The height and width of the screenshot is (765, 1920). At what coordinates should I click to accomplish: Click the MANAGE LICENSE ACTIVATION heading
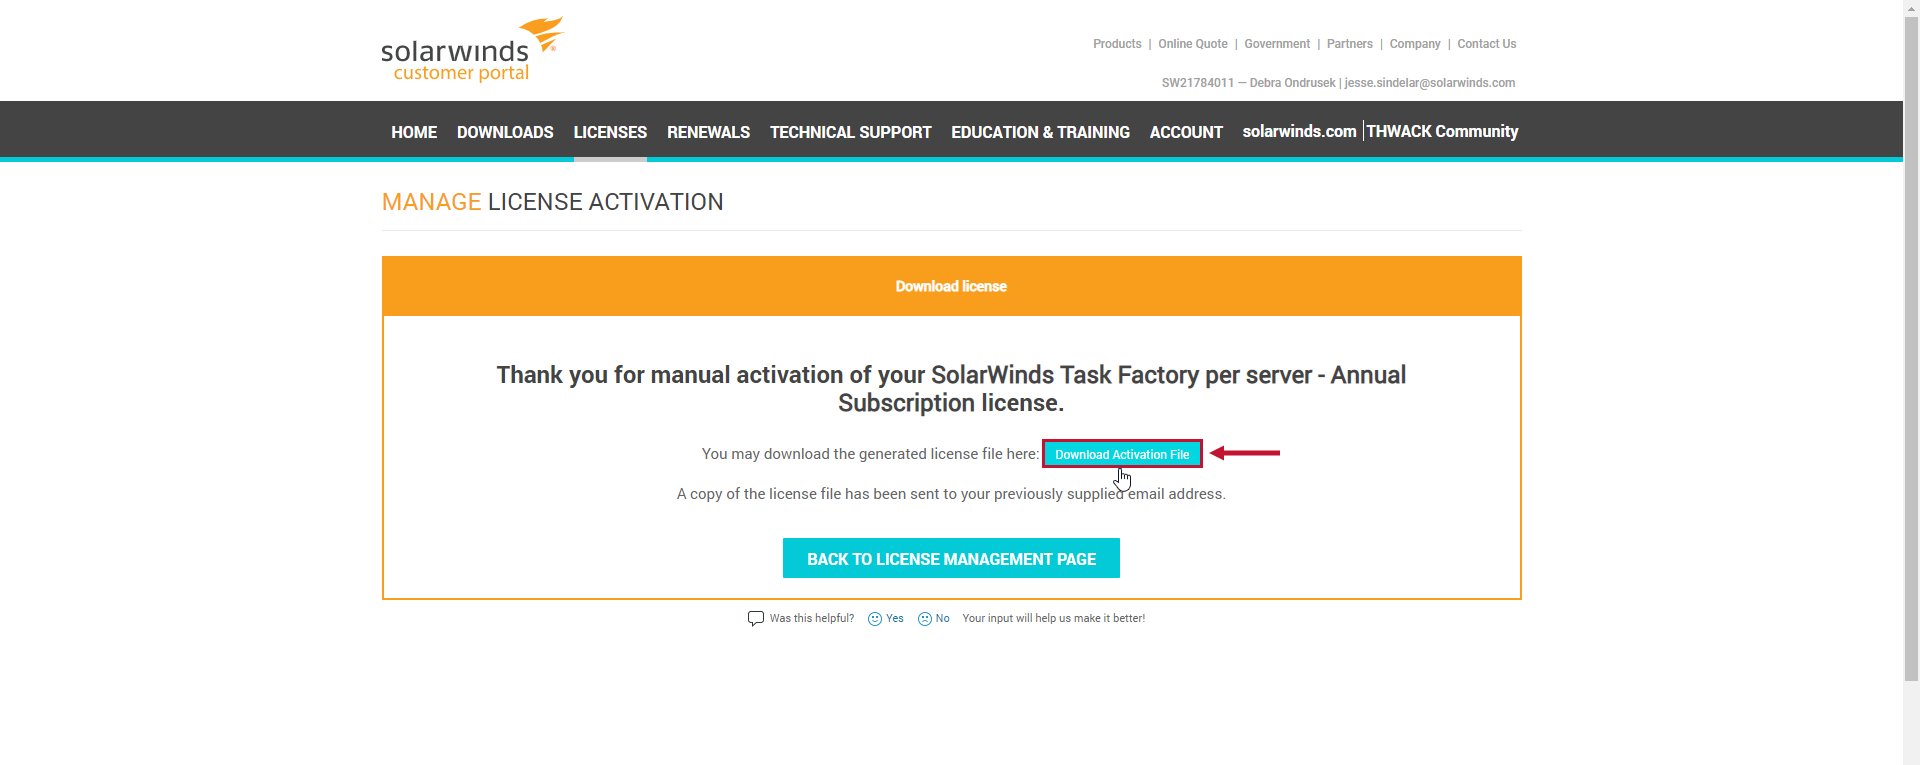point(552,202)
